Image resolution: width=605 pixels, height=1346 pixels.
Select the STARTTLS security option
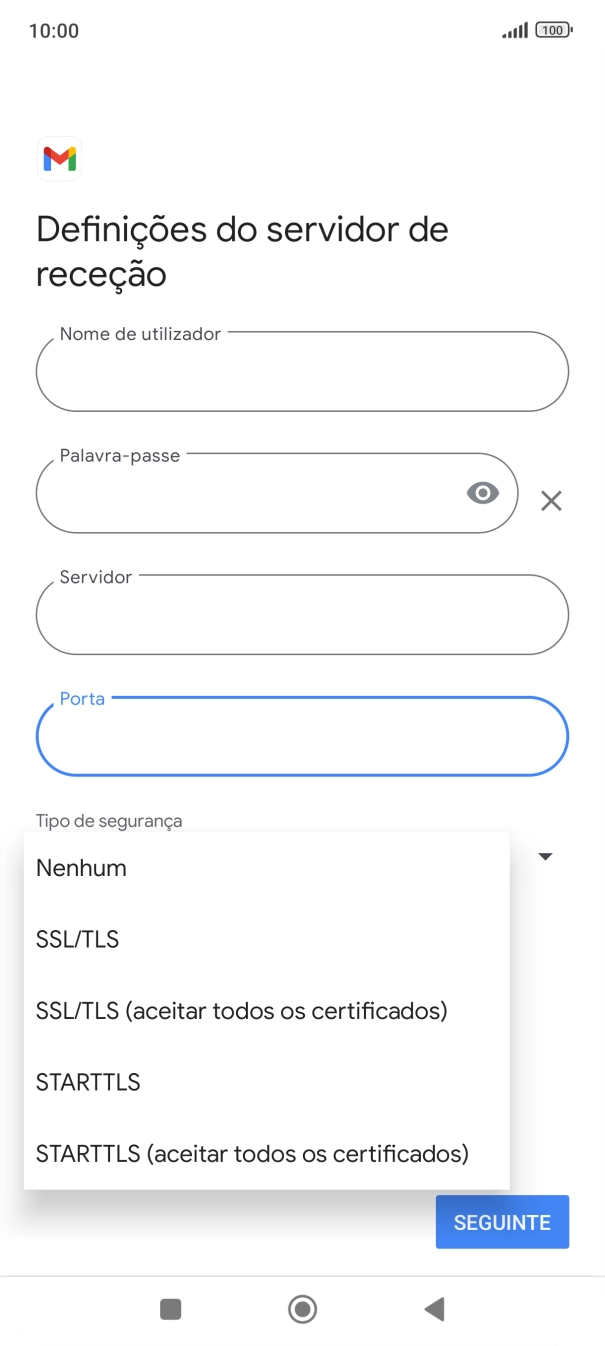click(88, 1082)
